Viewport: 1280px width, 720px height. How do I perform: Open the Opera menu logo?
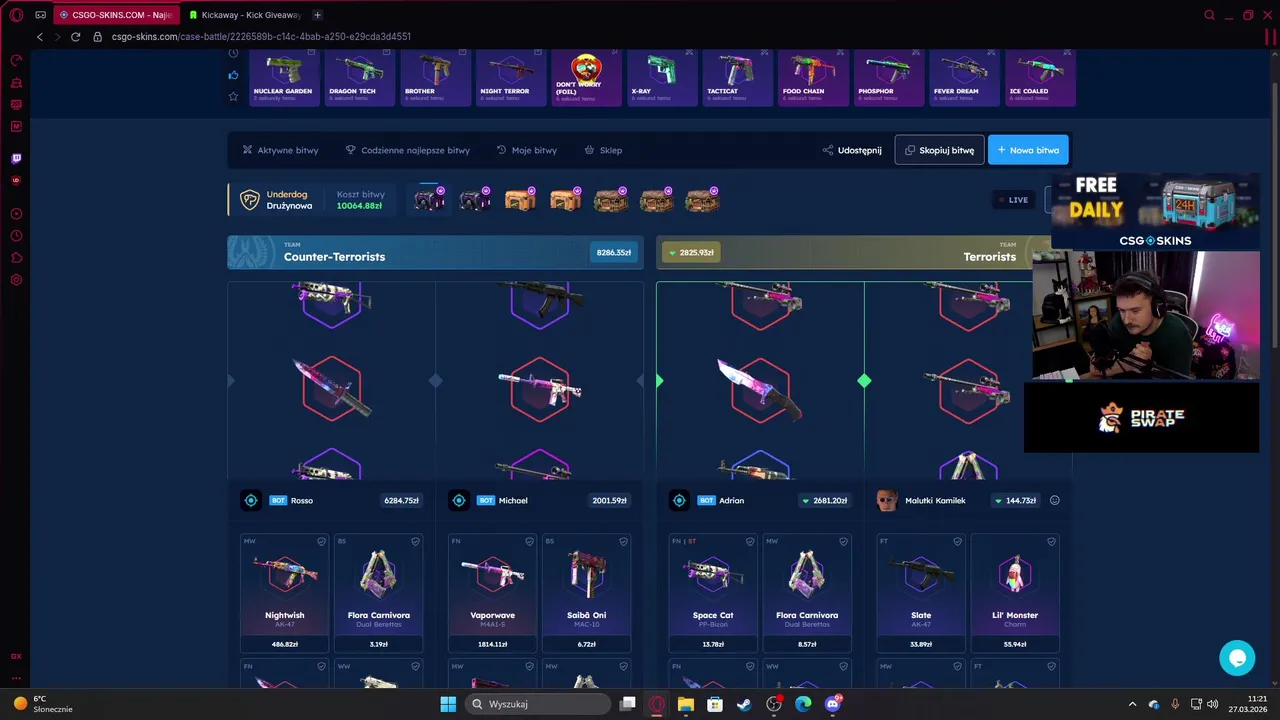(16, 15)
